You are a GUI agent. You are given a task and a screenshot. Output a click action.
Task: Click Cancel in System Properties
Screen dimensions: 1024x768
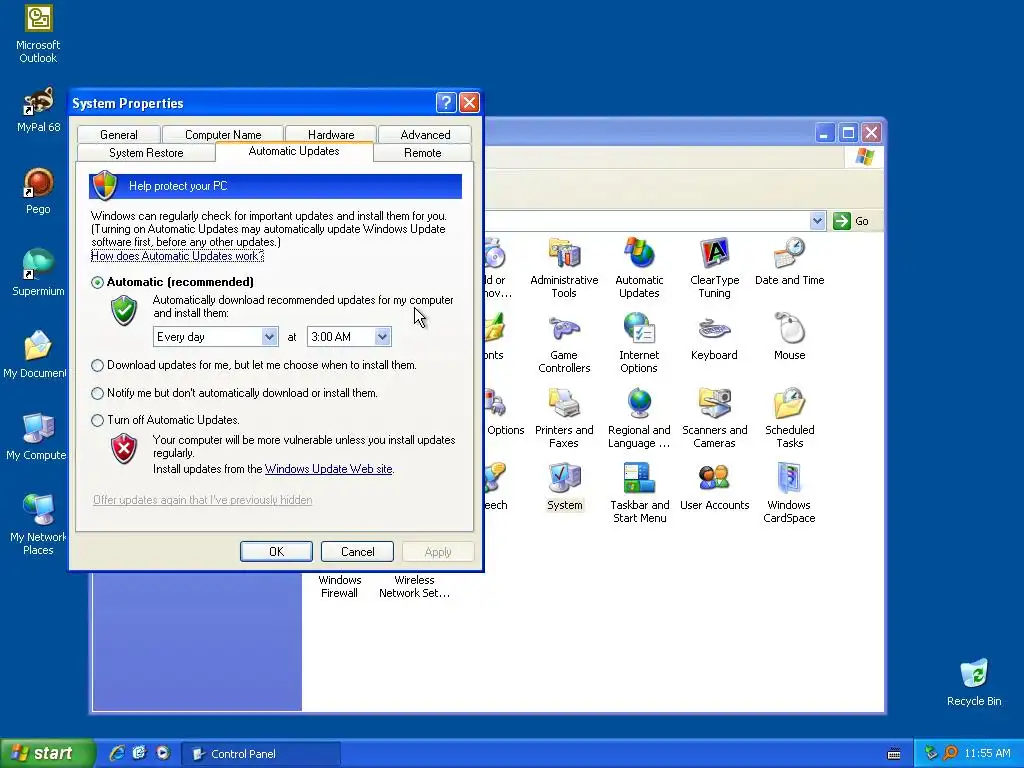point(357,552)
